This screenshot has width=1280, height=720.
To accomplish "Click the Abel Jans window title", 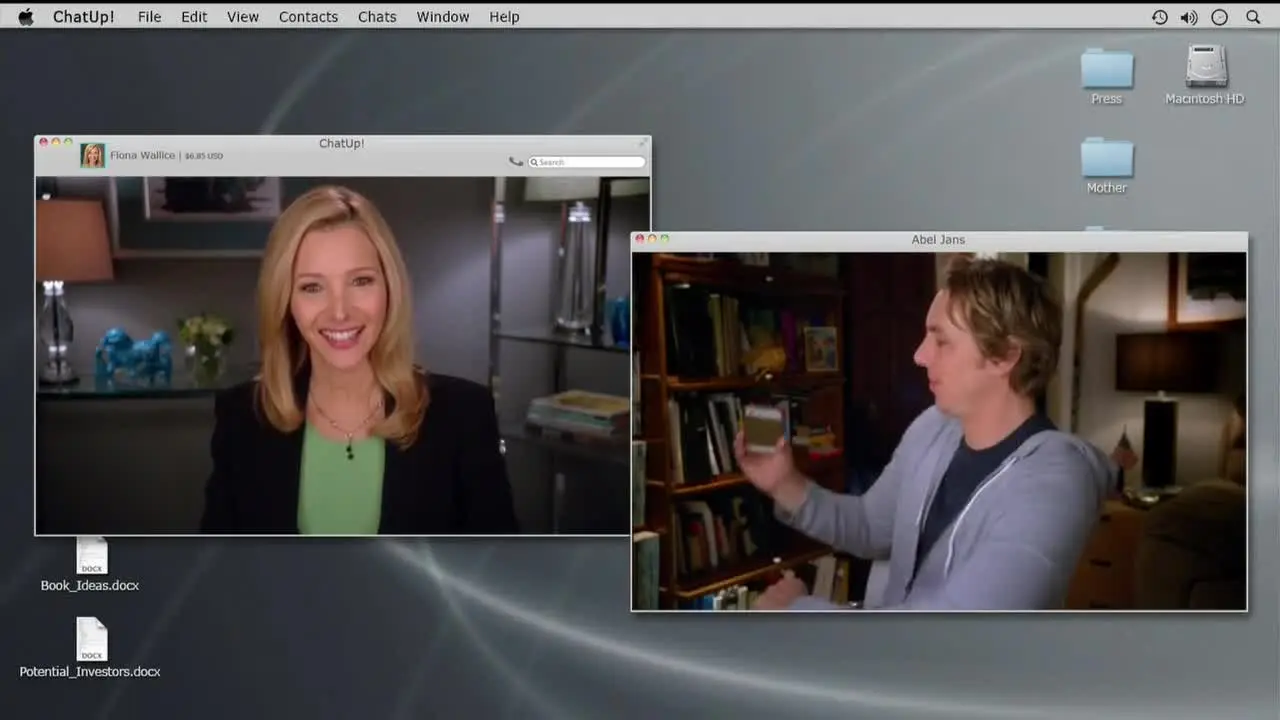I will [938, 240].
